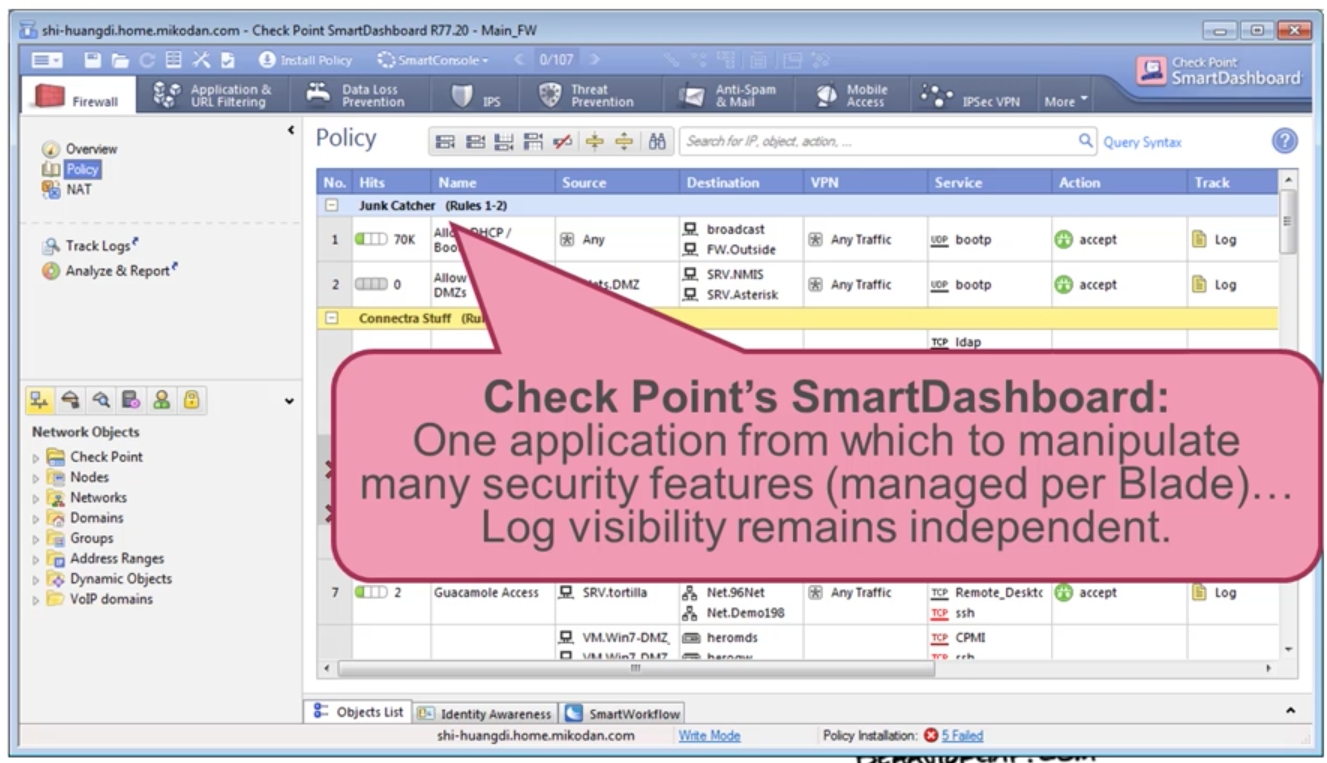Collapse the Junk Catcher rule section
Viewport: 1327px width, 763px height.
click(x=331, y=206)
